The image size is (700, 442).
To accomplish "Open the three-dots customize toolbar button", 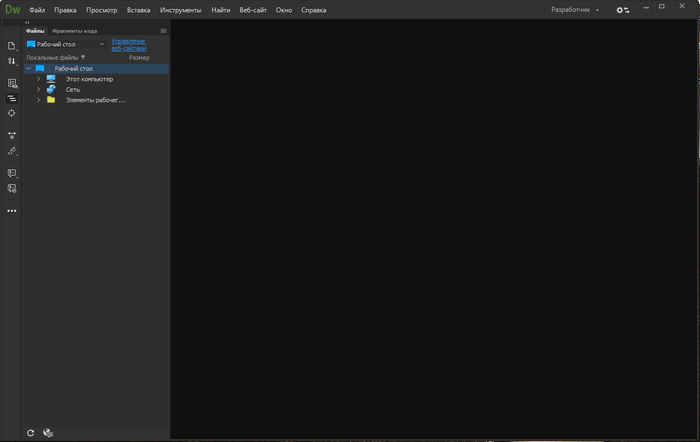I will 12,211.
